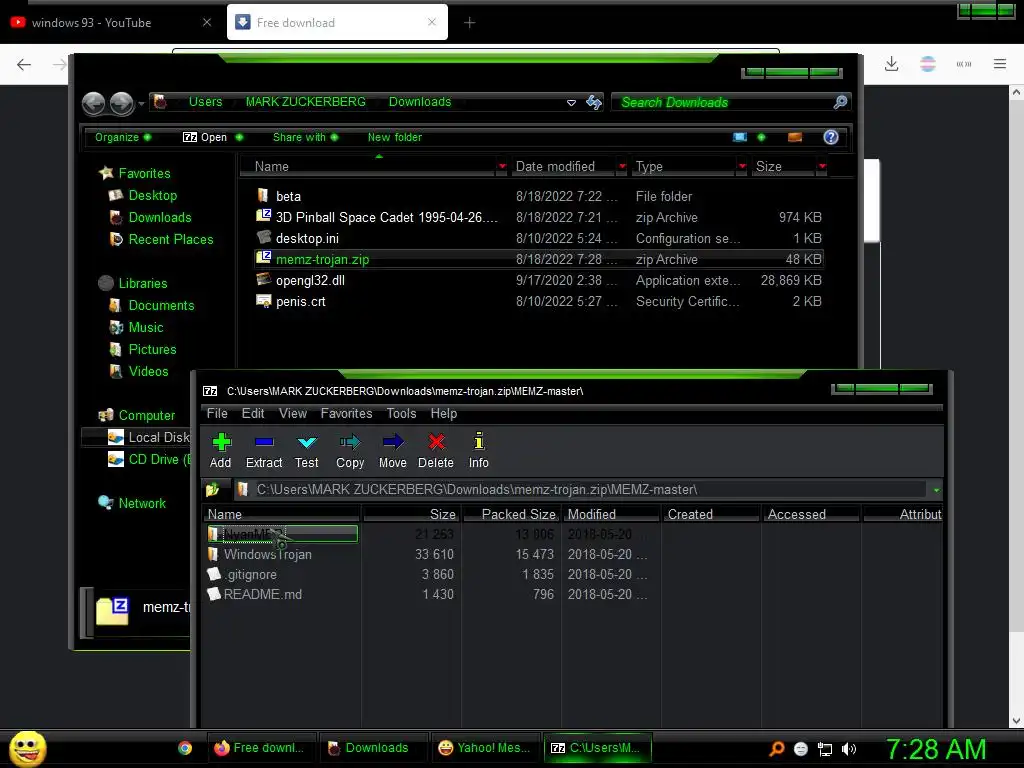This screenshot has height=768, width=1024.
Task: Close the windows 93 YouTube tab
Action: pyautogui.click(x=207, y=22)
